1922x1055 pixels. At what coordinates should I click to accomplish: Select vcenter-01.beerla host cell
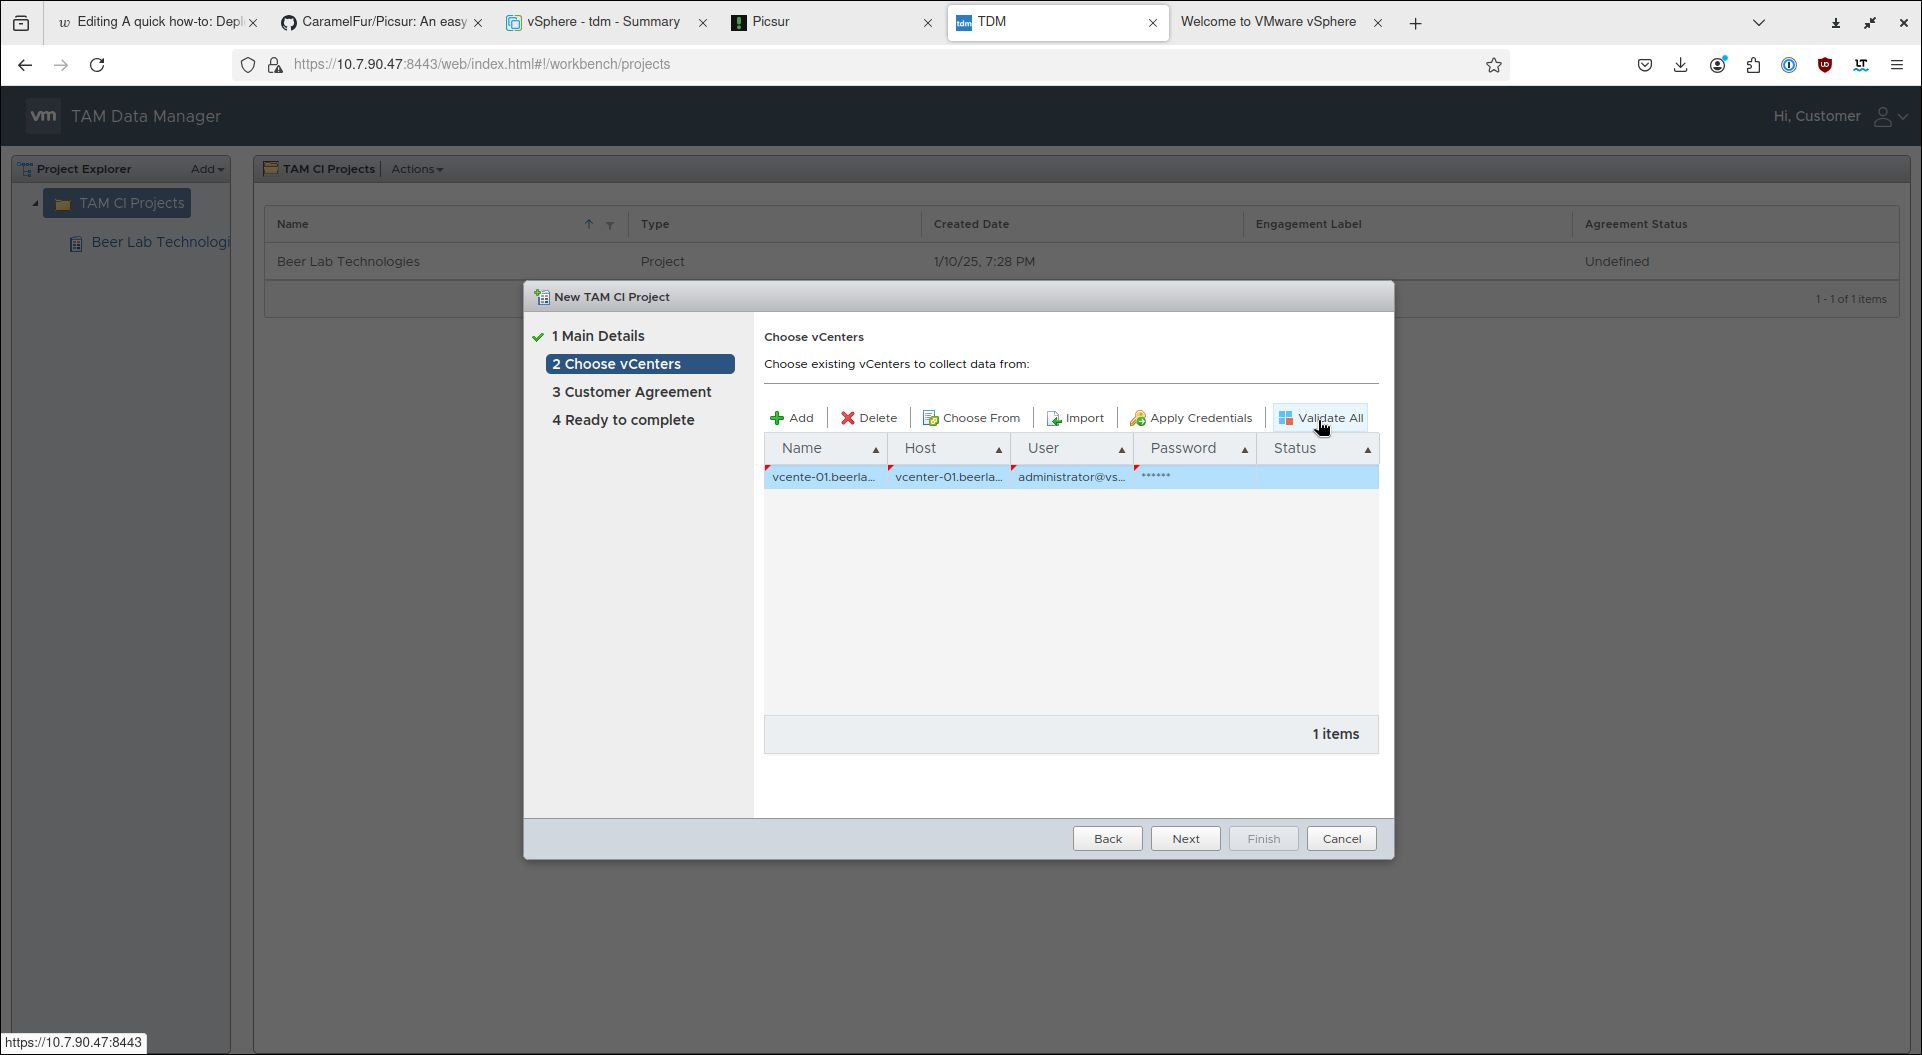(x=948, y=477)
